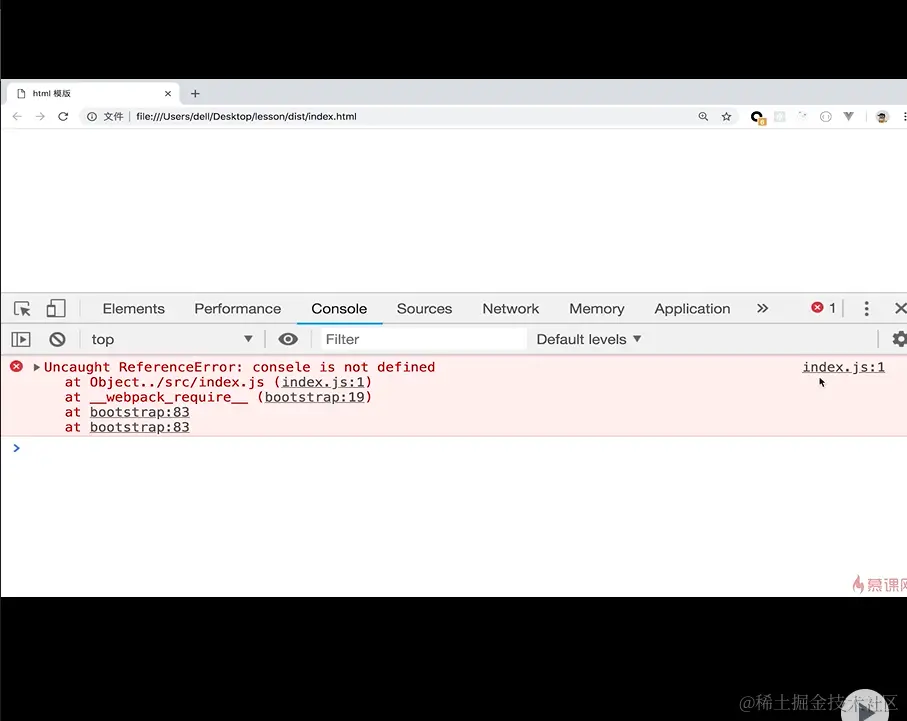Click the site info icon in address bar
This screenshot has width=907, height=721.
click(x=92, y=116)
